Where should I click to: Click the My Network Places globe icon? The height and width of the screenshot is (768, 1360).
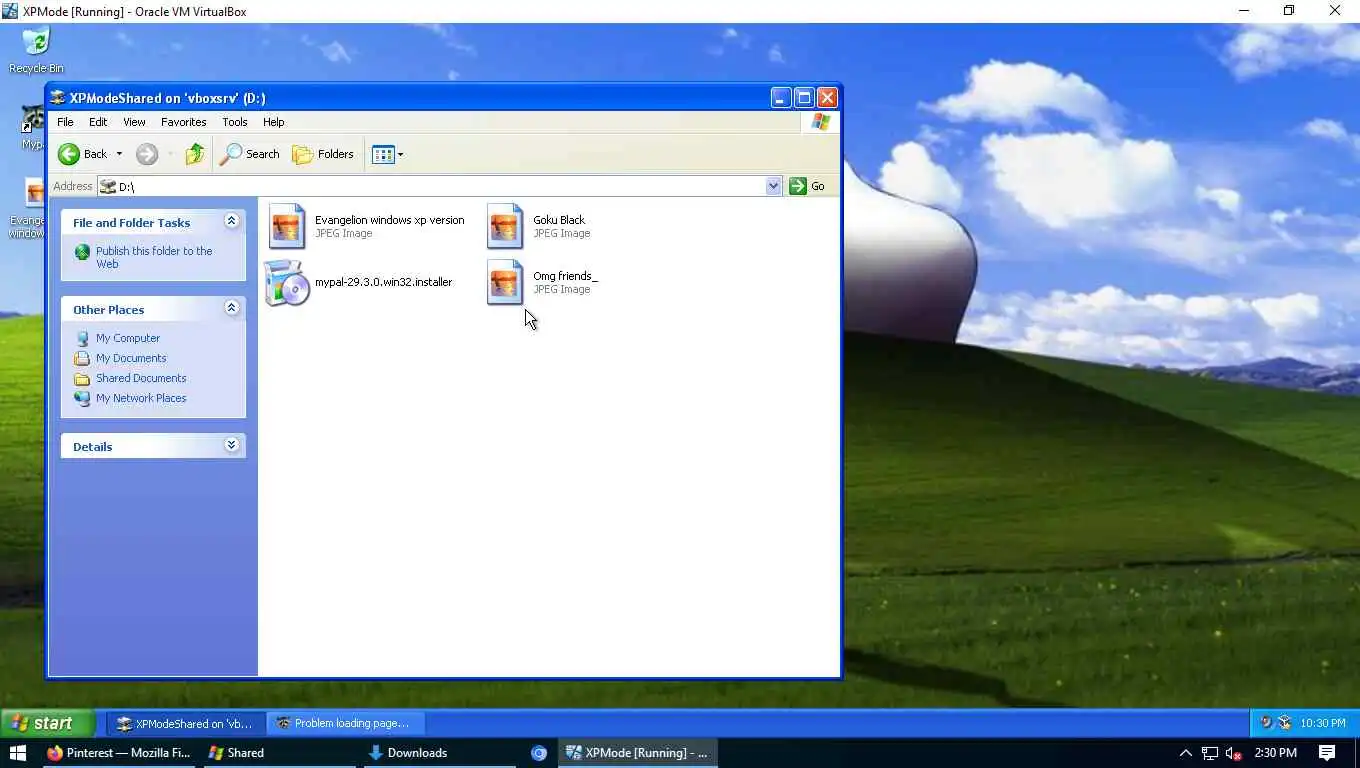(x=82, y=398)
